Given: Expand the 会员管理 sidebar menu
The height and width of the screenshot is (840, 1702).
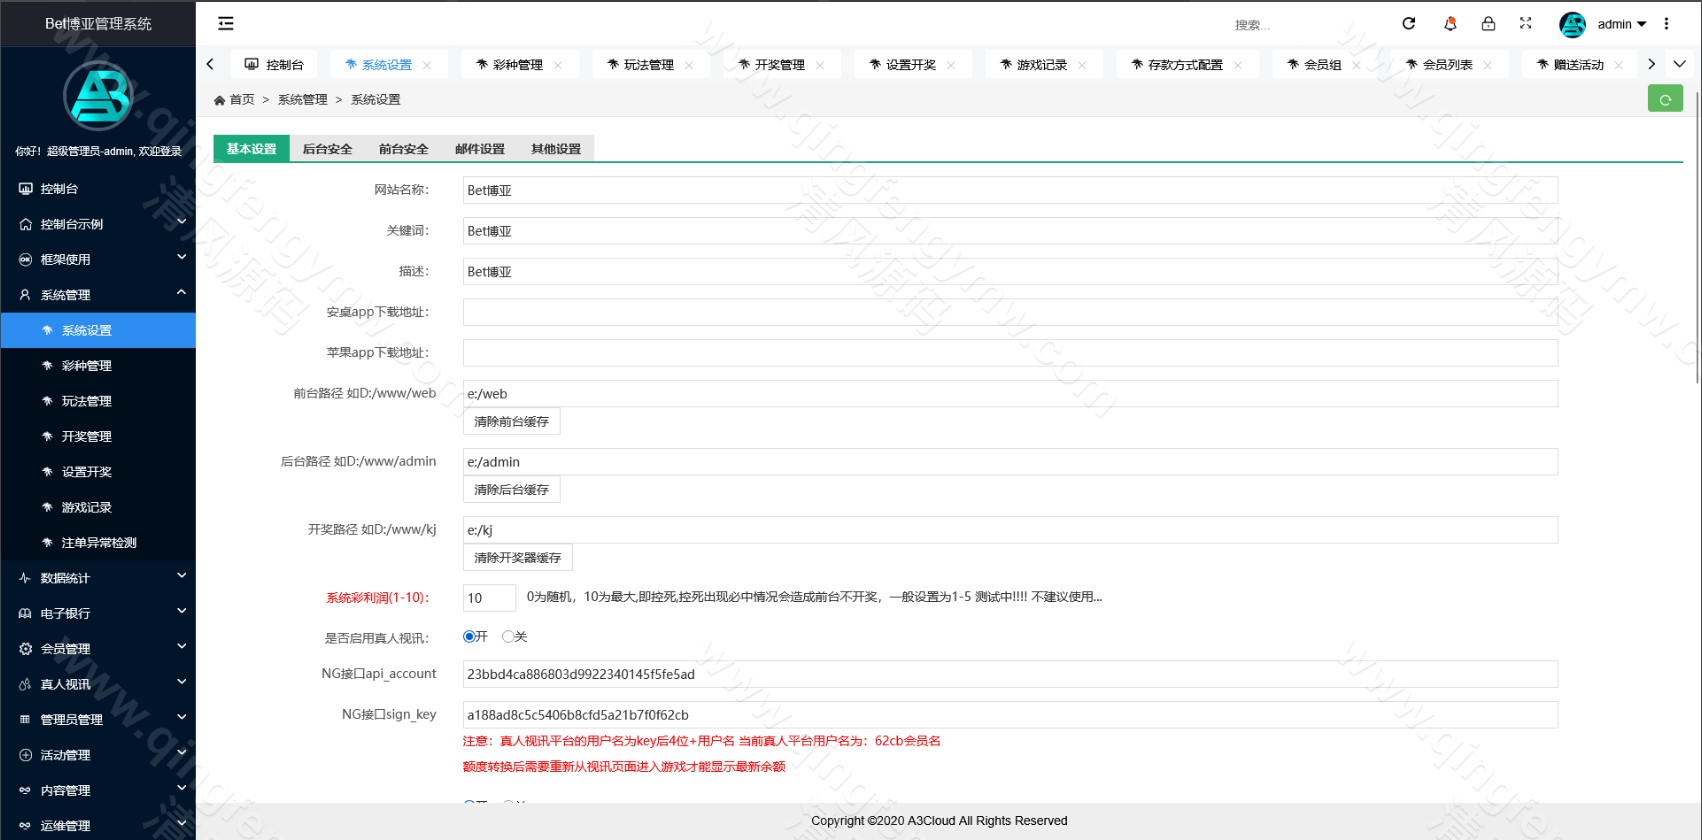Looking at the screenshot, I should (98, 649).
